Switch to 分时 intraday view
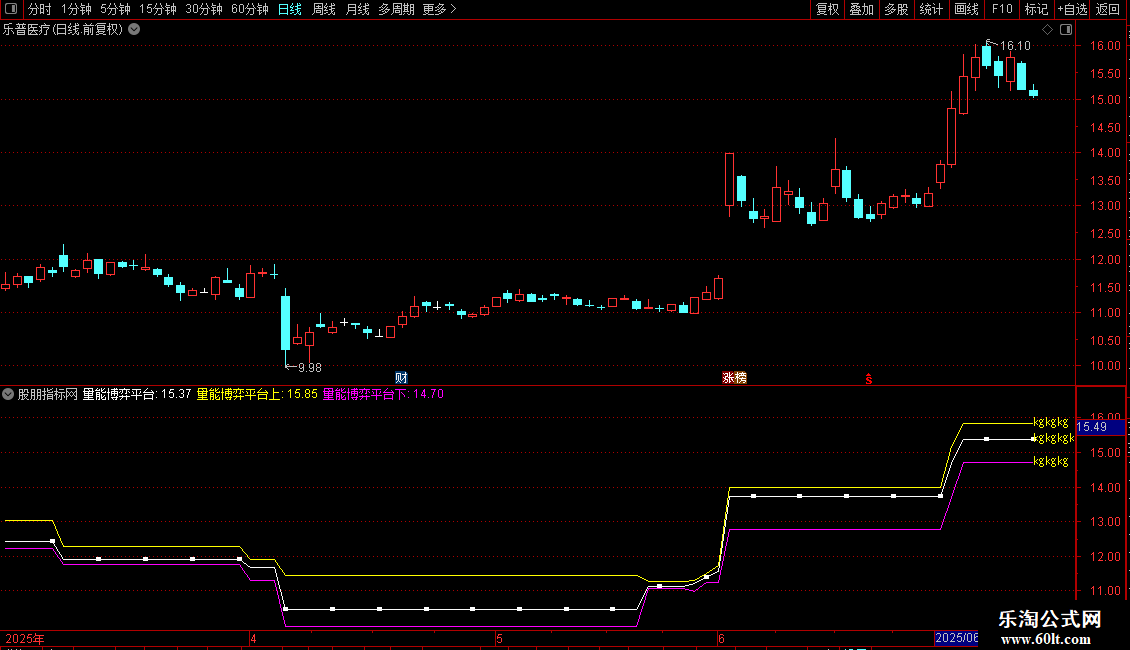Screen dimensions: 1130x650 point(40,9)
